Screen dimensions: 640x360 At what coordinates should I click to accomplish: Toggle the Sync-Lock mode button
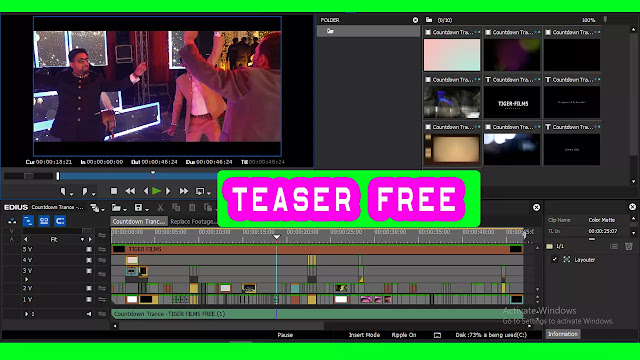click(44, 221)
